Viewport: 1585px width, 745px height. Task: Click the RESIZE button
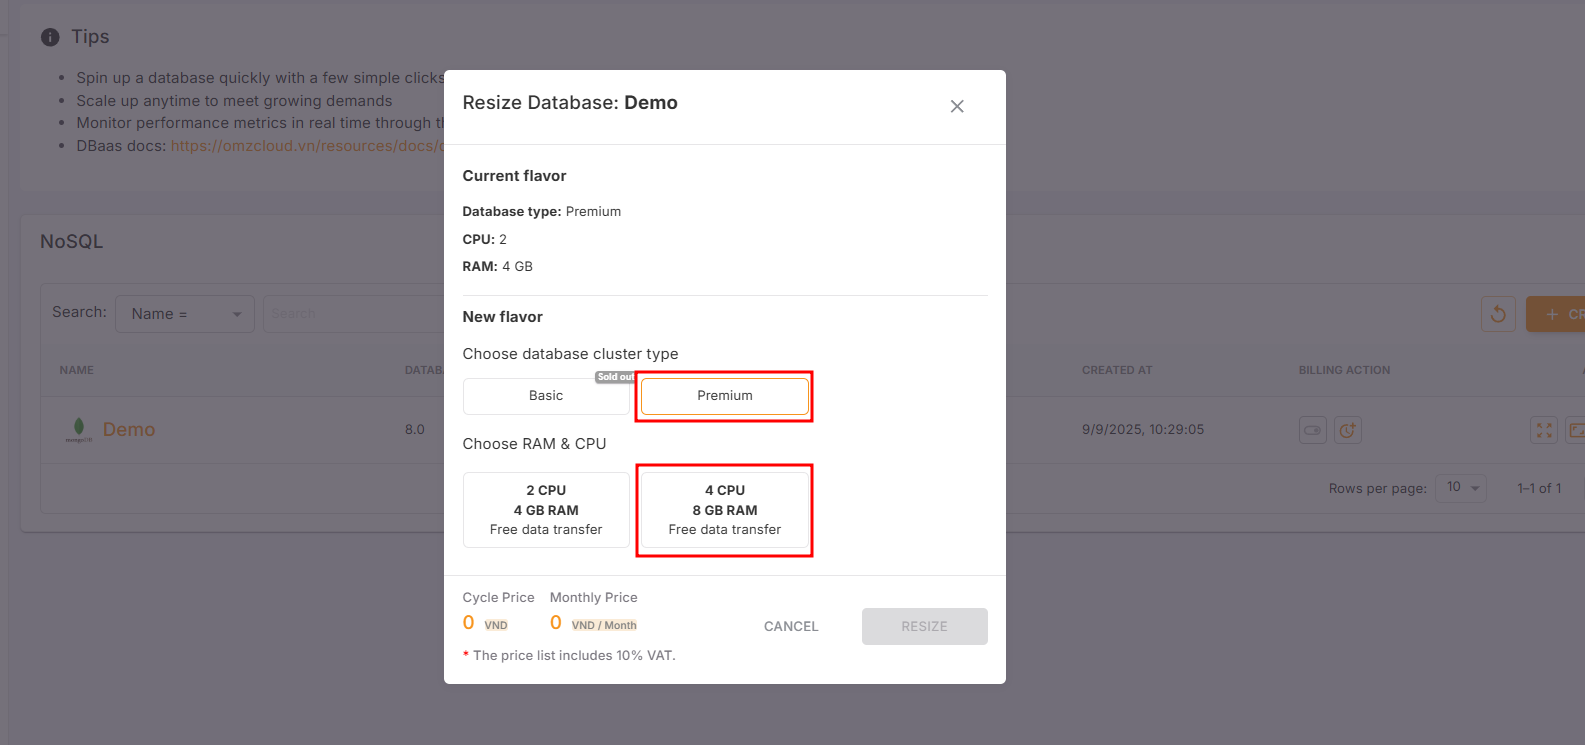click(924, 626)
